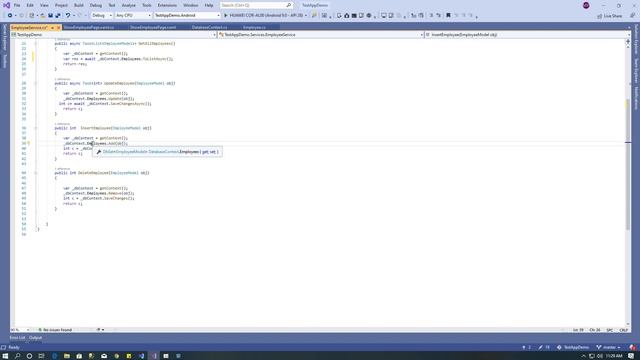Screen dimensions: 640x360
Task: Expand the debug target device dropdown arrow
Action: (x=306, y=16)
